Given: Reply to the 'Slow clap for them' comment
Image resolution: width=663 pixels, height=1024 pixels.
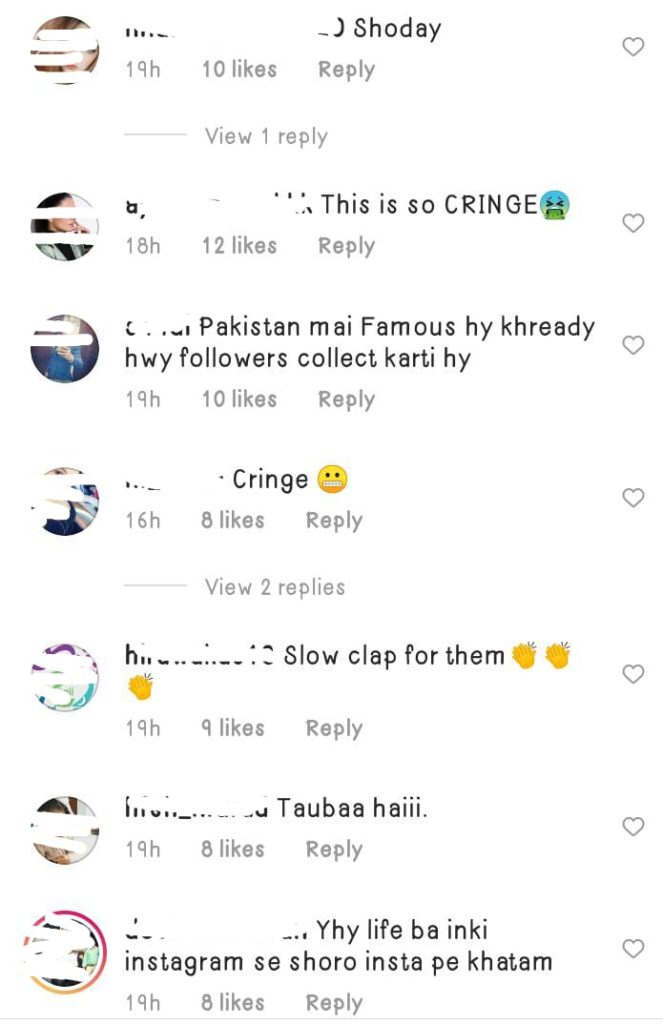Looking at the screenshot, I should (x=334, y=729).
